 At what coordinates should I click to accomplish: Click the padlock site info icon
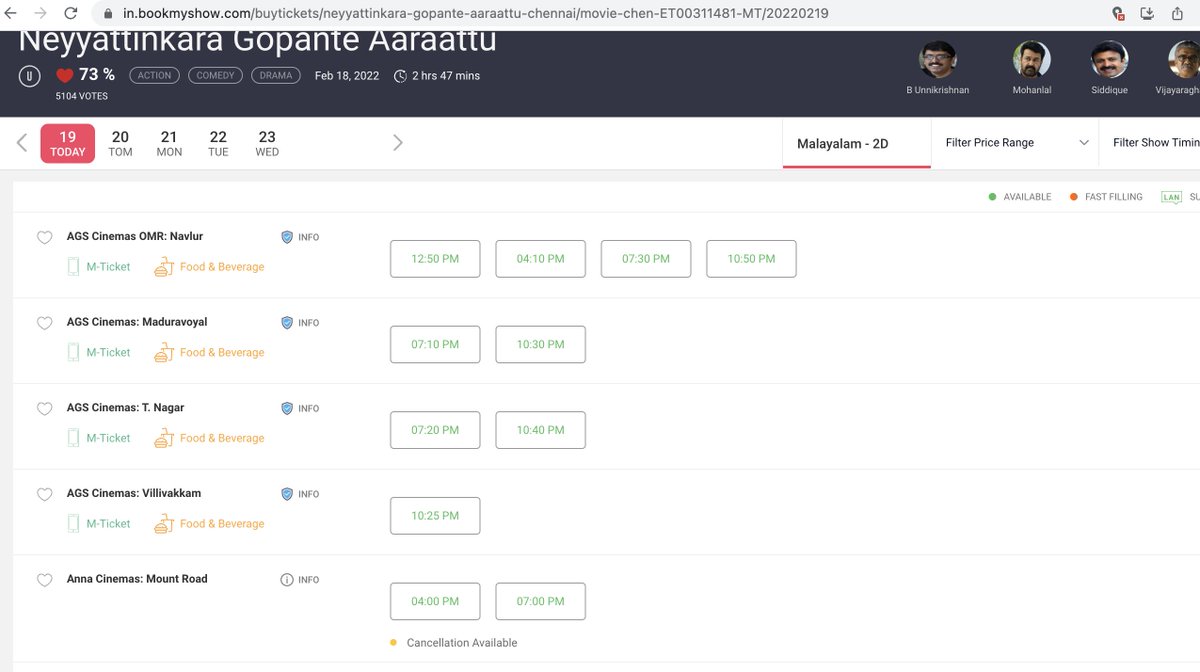(107, 14)
